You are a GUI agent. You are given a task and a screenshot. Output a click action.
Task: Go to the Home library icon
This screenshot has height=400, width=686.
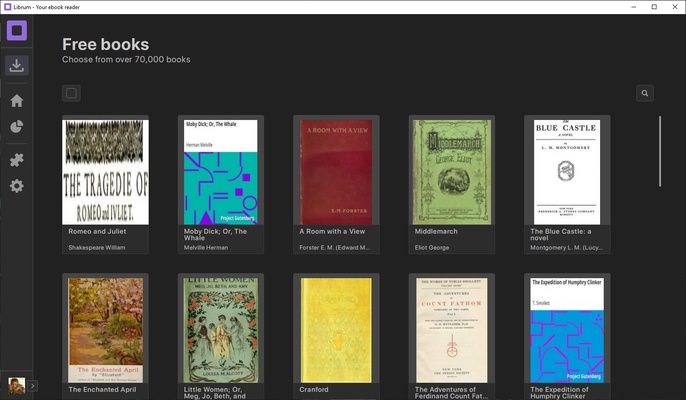click(x=17, y=101)
